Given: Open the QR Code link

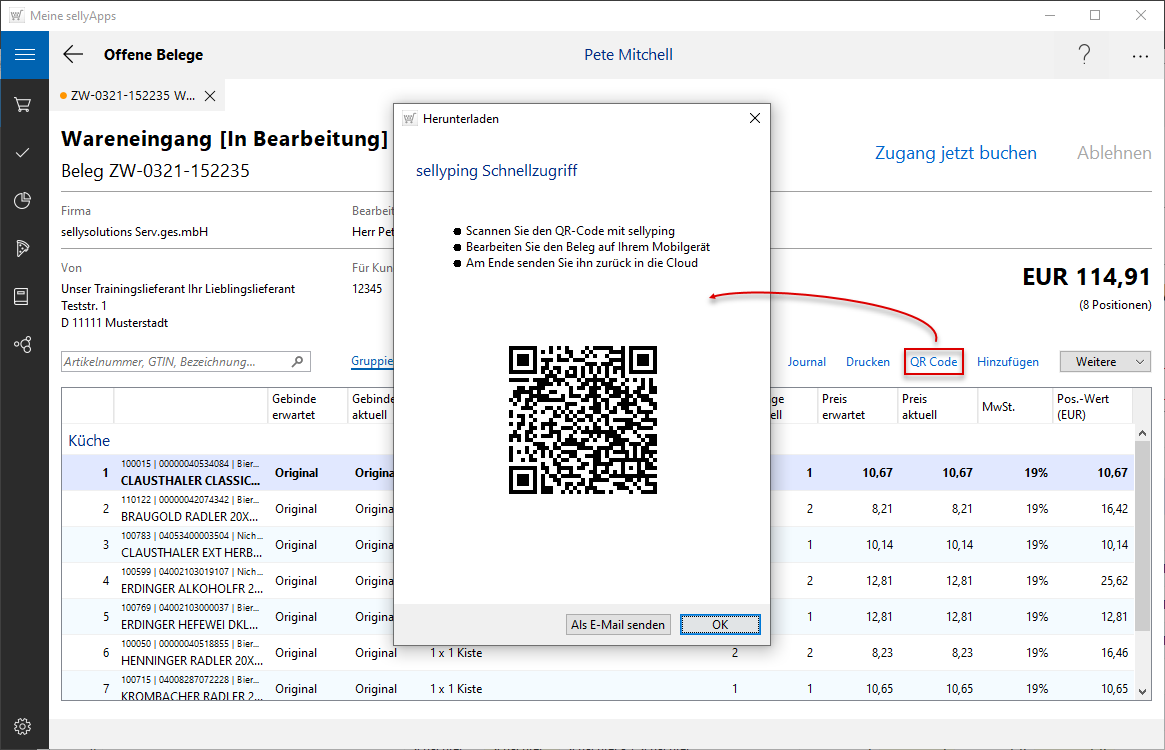Looking at the screenshot, I should (933, 362).
